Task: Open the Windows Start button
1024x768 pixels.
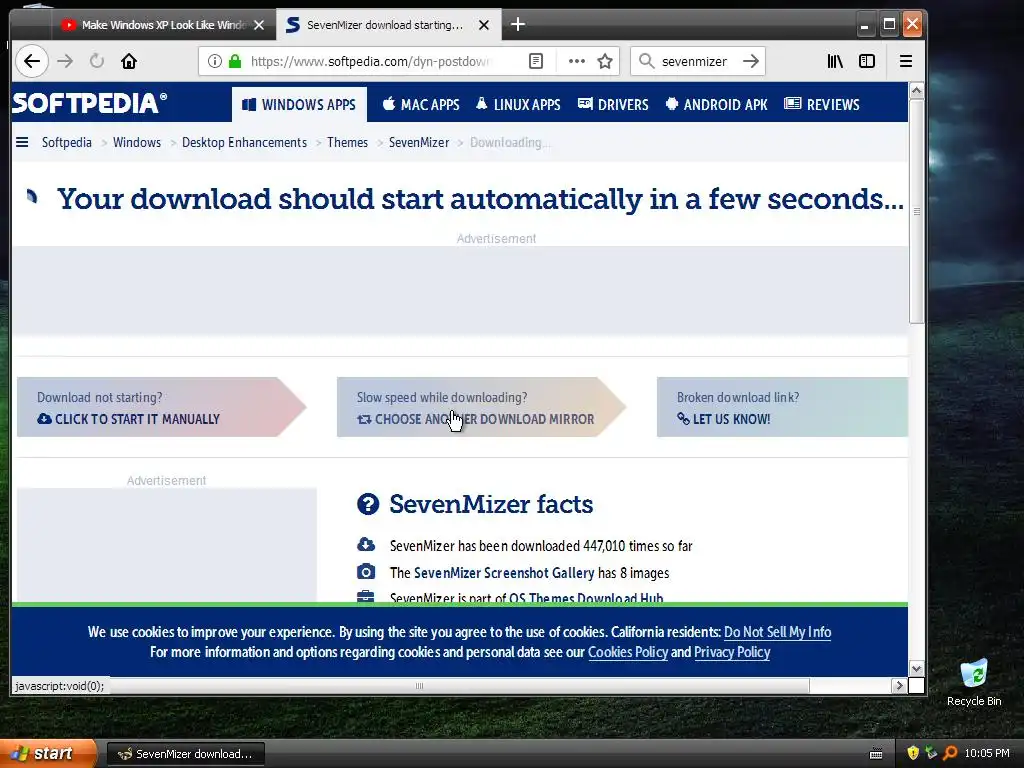Action: pos(48,754)
